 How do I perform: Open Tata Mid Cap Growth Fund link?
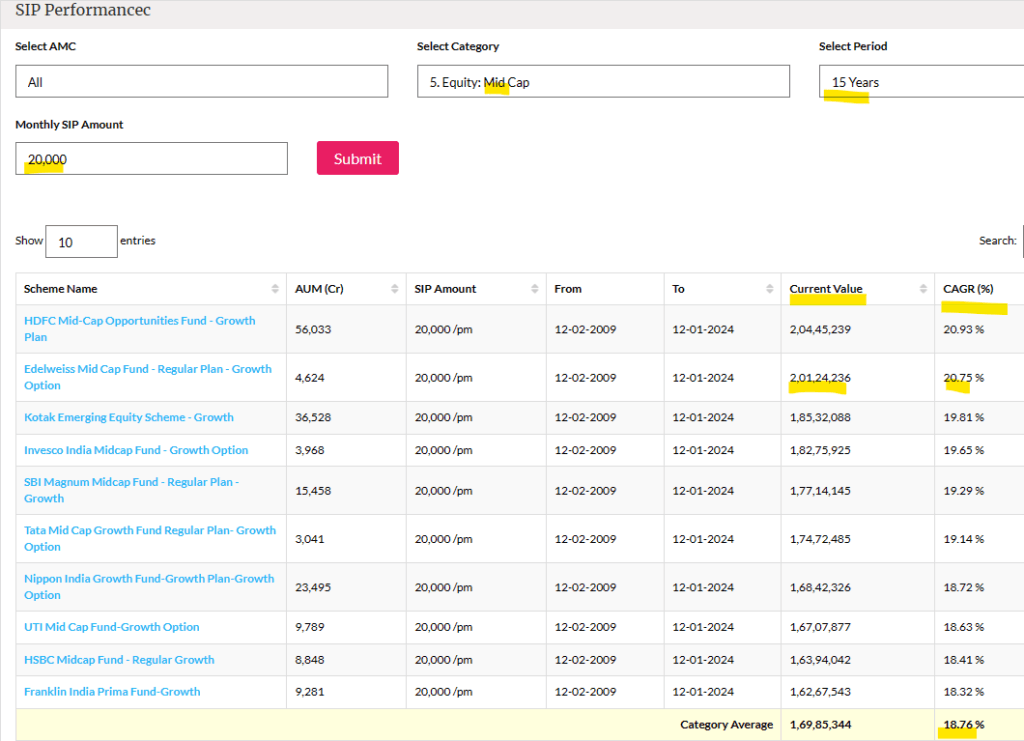point(150,539)
